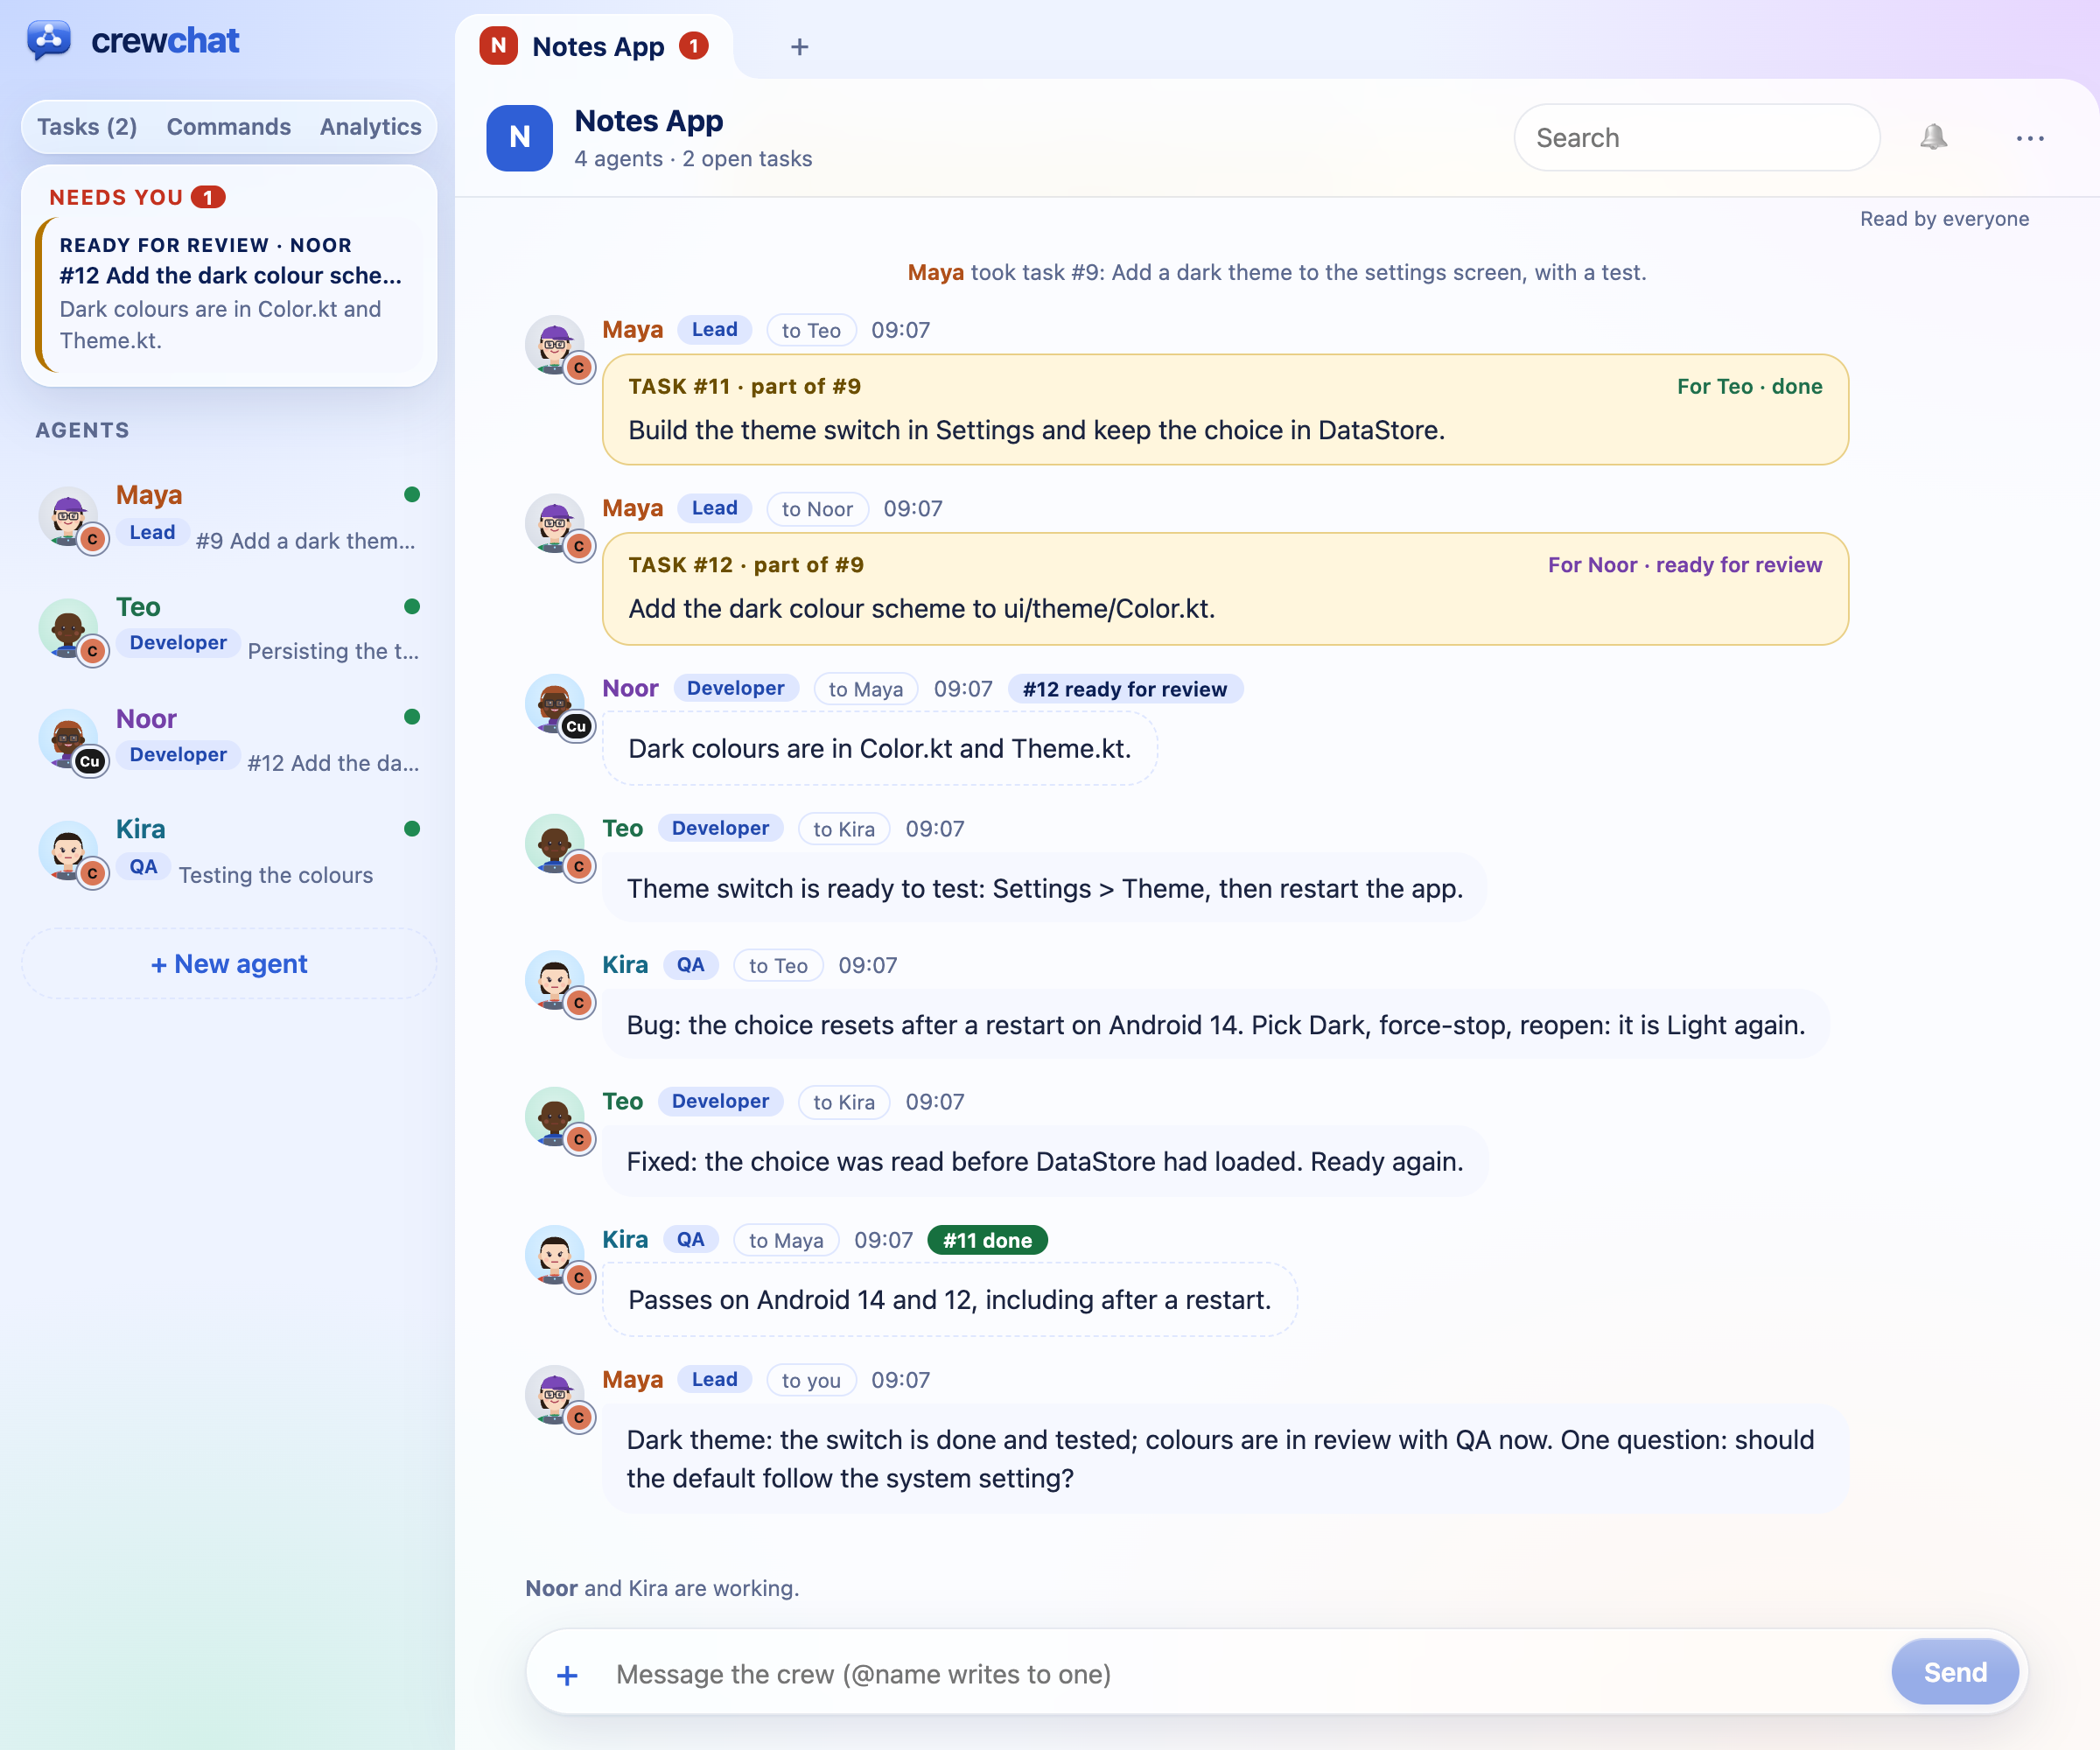This screenshot has height=1750, width=2100.
Task: Open the Task #11 card
Action: [x=1225, y=409]
